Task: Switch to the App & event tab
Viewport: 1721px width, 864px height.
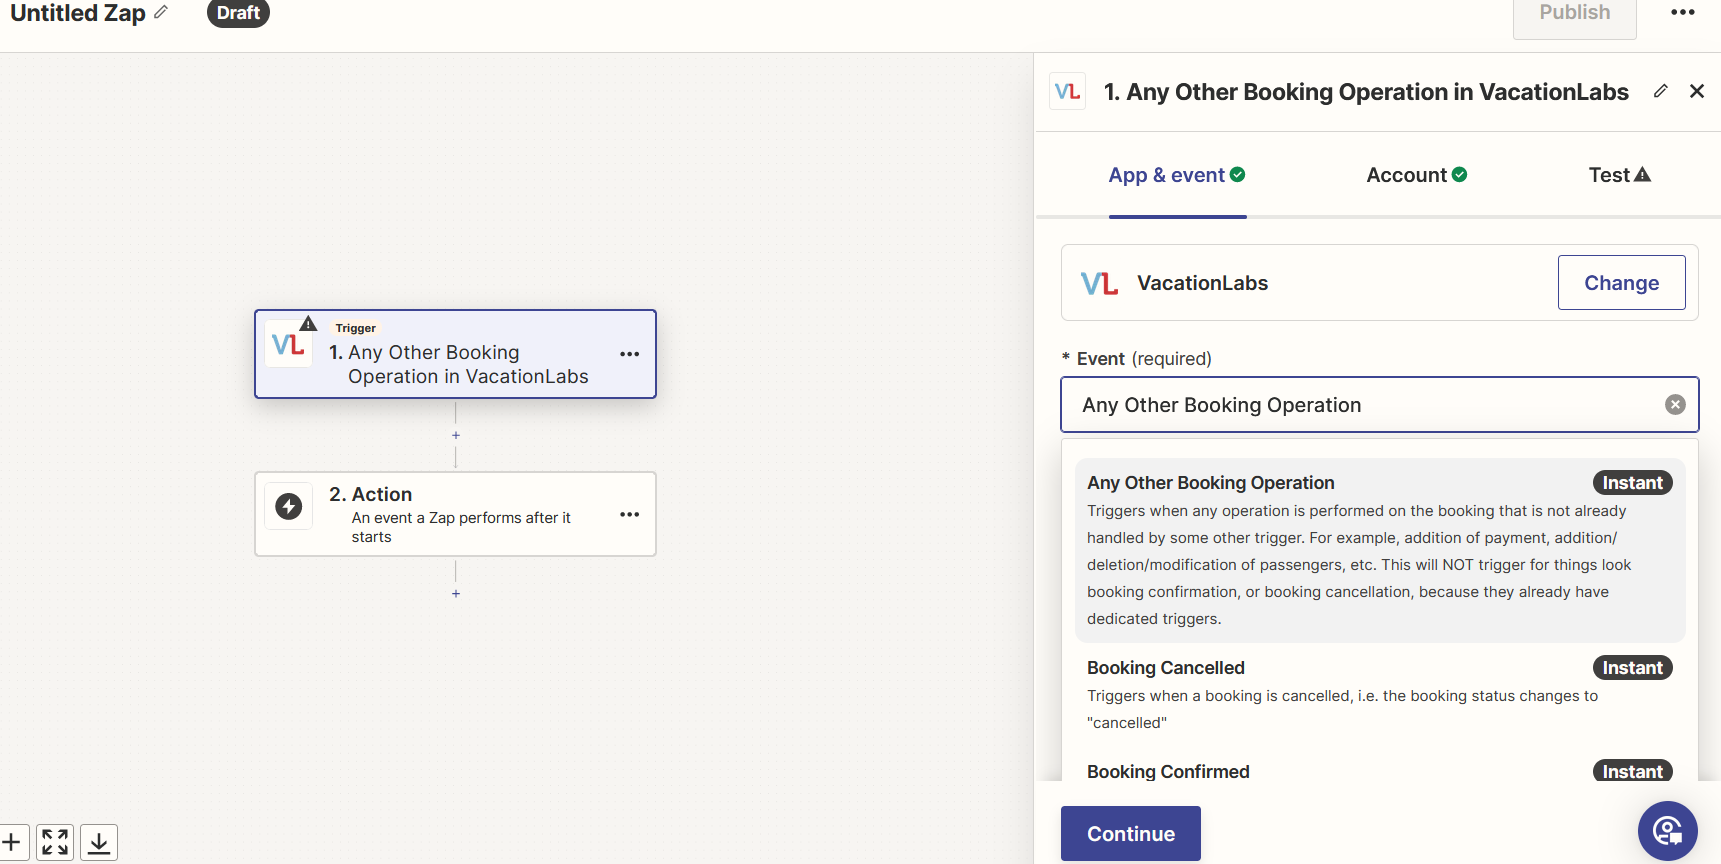Action: 1177,175
